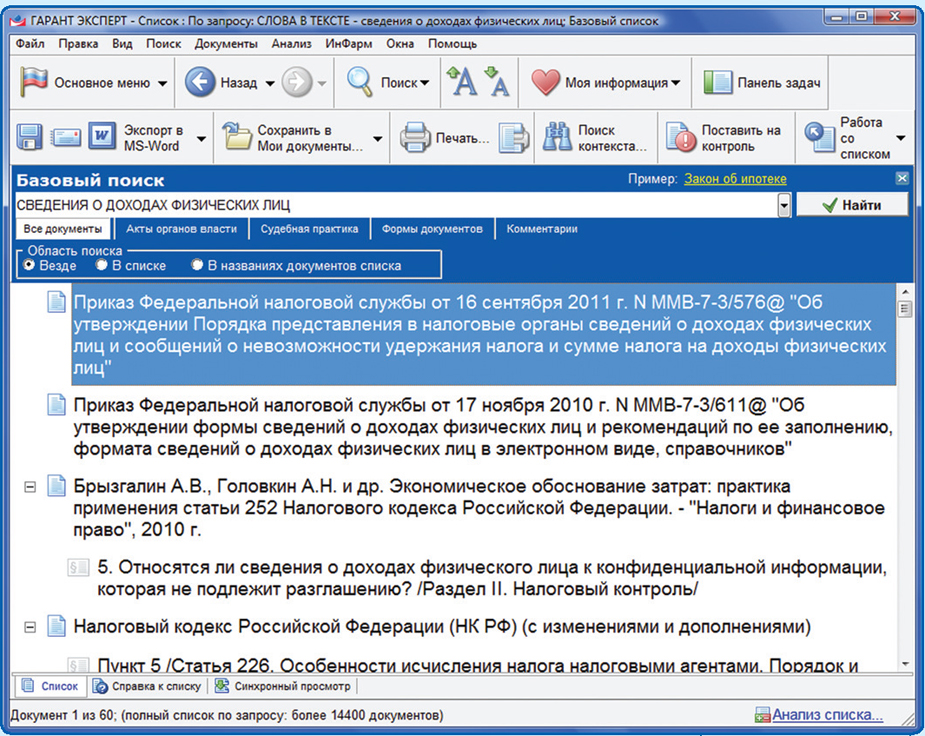Click the binoculars Поиск контекста icon
Image resolution: width=925 pixels, height=736 pixels.
pos(556,138)
